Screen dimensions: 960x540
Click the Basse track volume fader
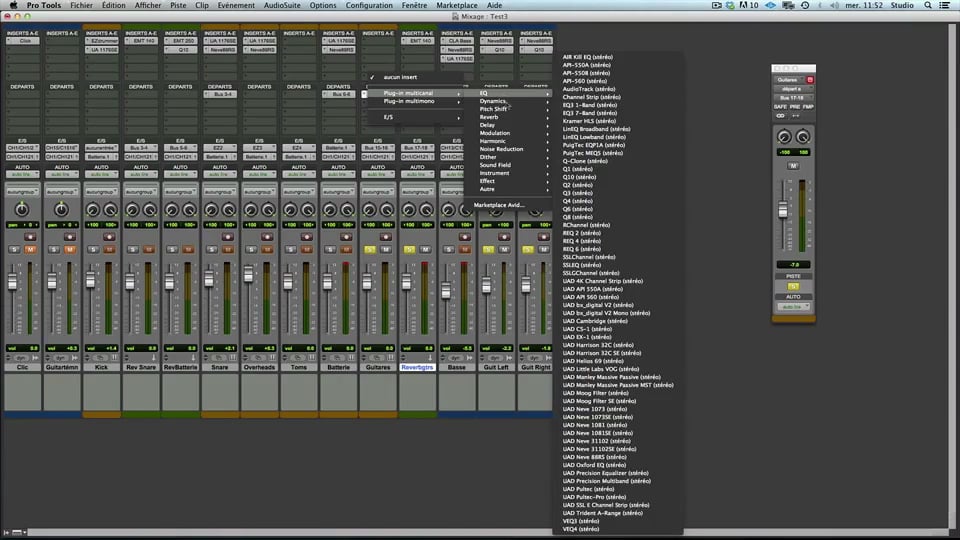(446, 289)
